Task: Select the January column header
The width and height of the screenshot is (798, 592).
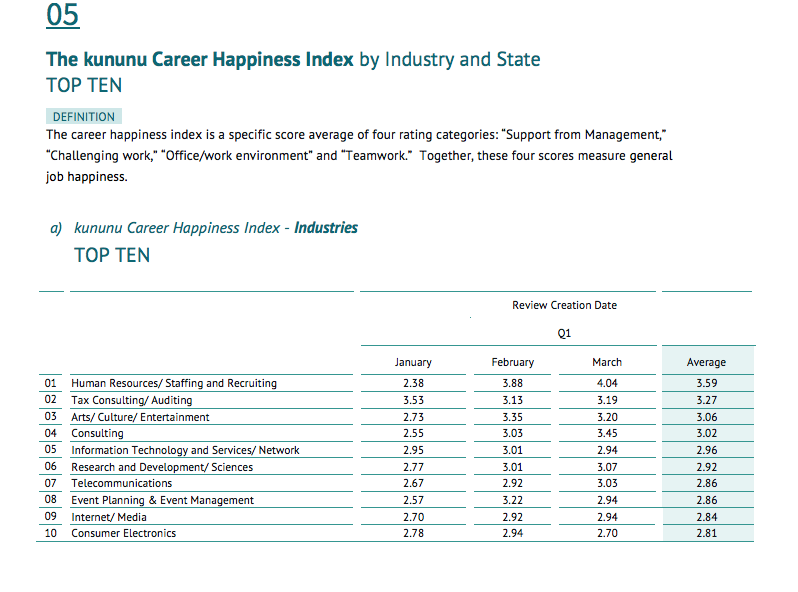Action: click(x=413, y=362)
